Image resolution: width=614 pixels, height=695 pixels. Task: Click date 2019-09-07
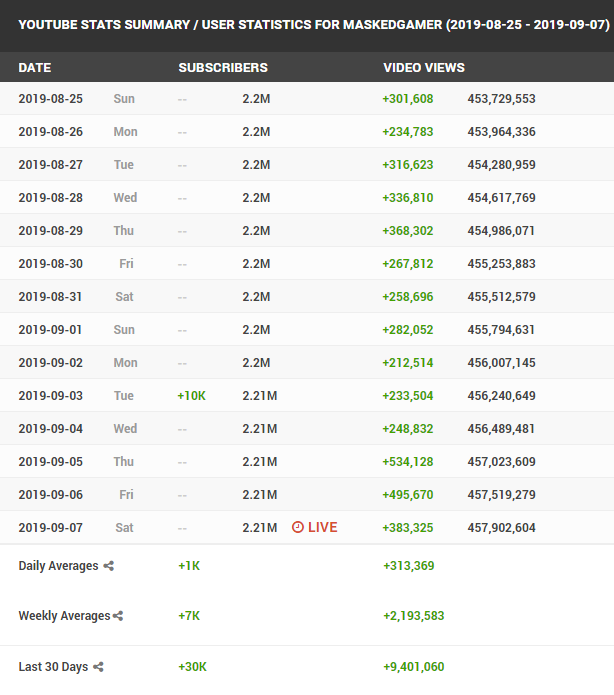(51, 528)
